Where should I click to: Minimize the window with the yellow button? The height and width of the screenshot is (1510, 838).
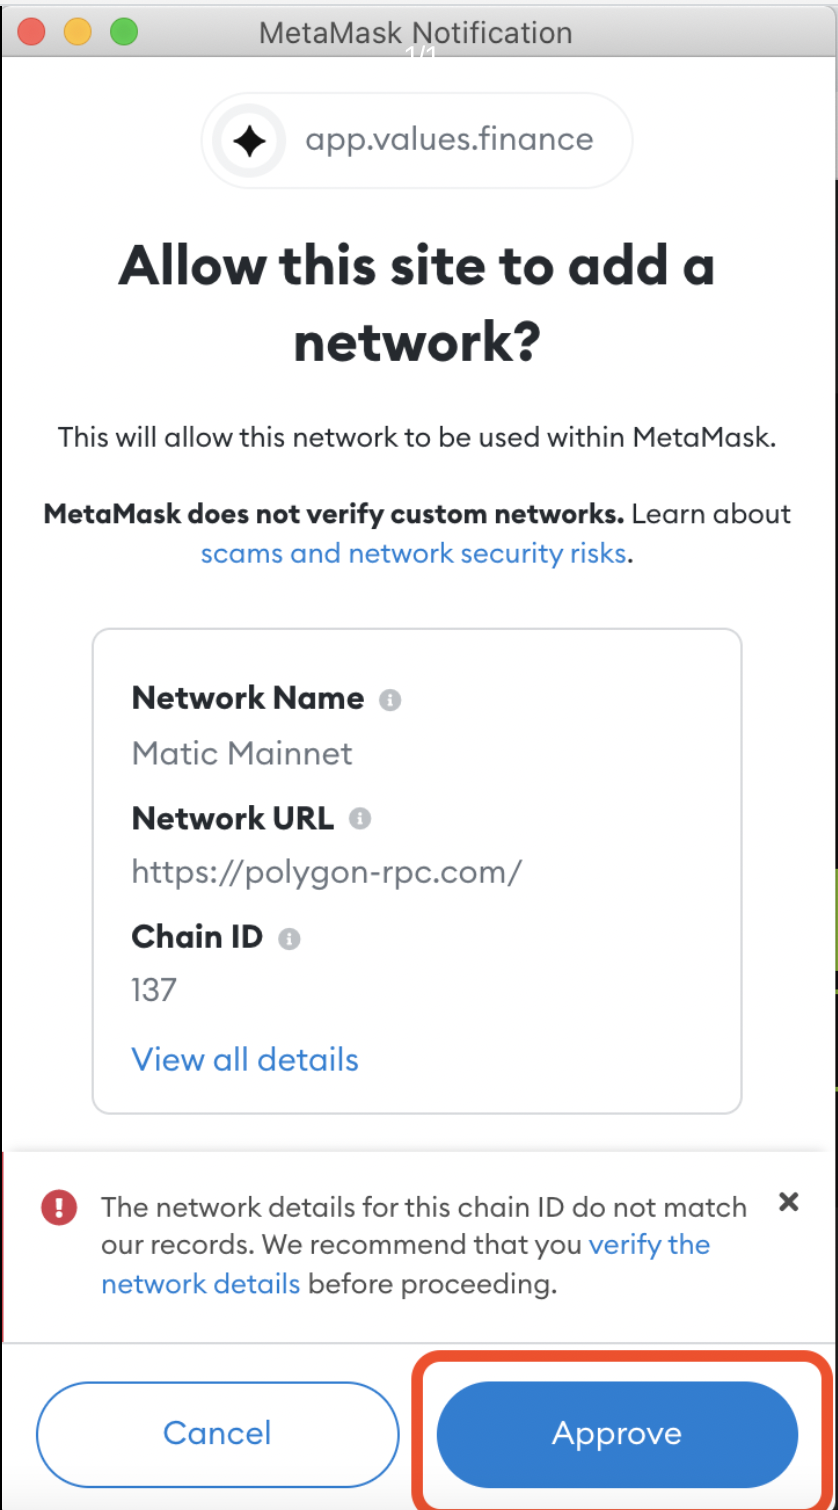(x=77, y=31)
